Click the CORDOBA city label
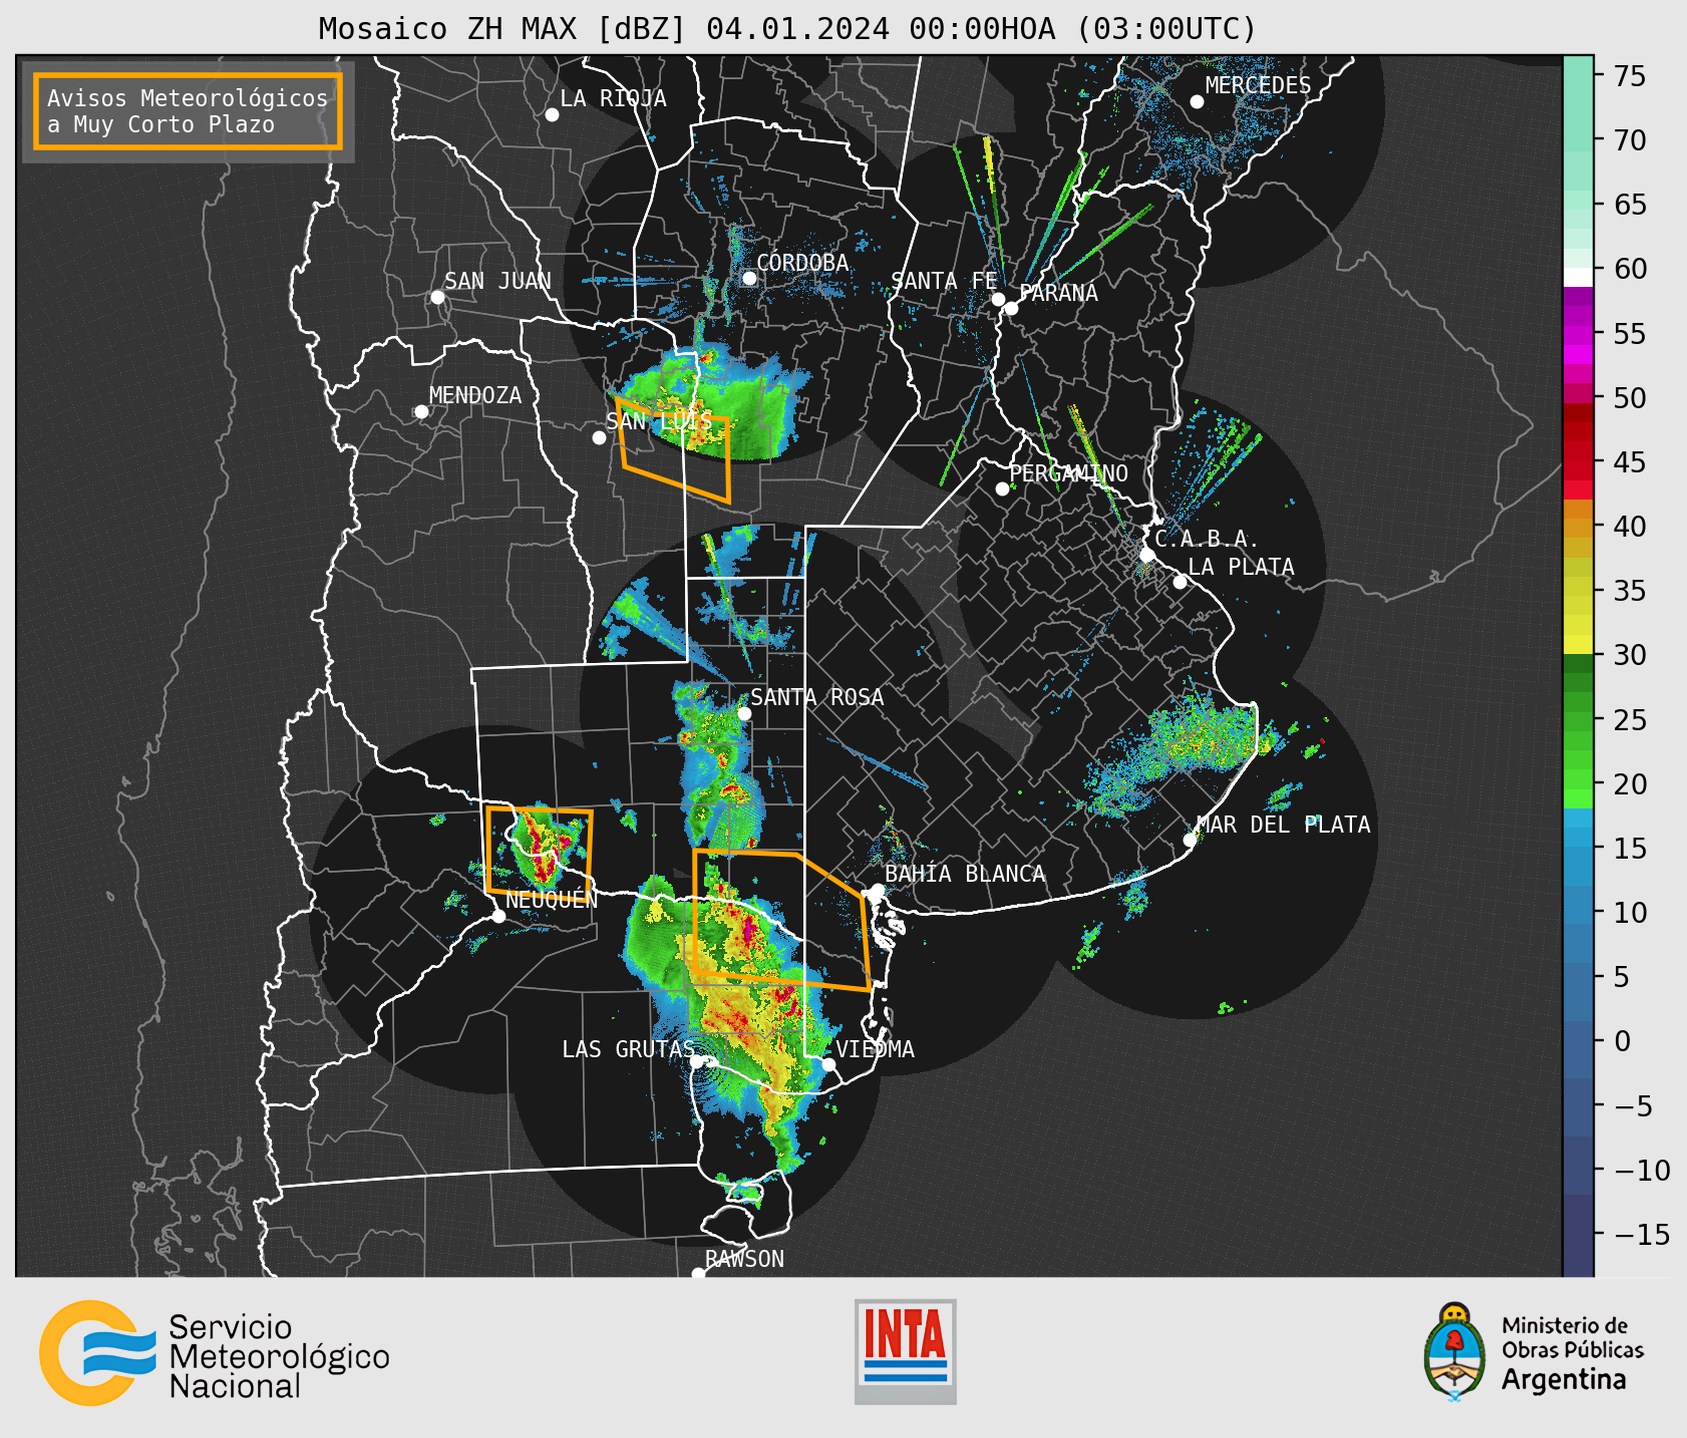This screenshot has height=1438, width=1687. click(x=802, y=263)
